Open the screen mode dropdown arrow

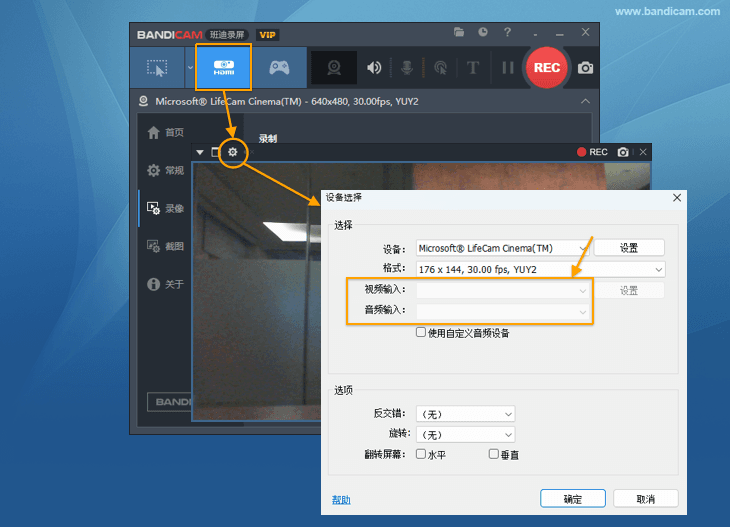(x=190, y=68)
